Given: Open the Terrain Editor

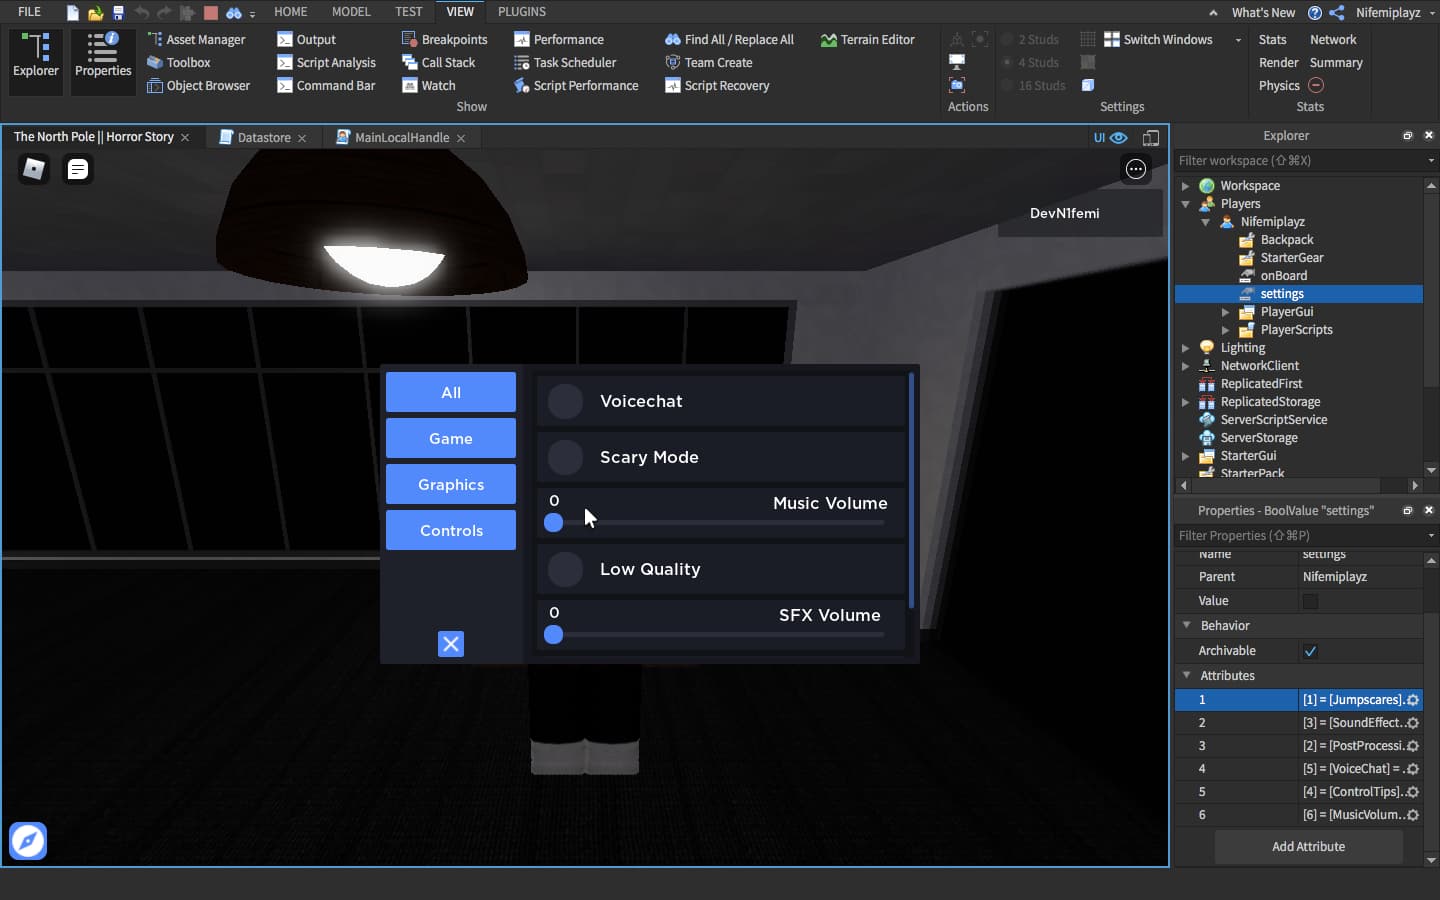Looking at the screenshot, I should tap(867, 40).
